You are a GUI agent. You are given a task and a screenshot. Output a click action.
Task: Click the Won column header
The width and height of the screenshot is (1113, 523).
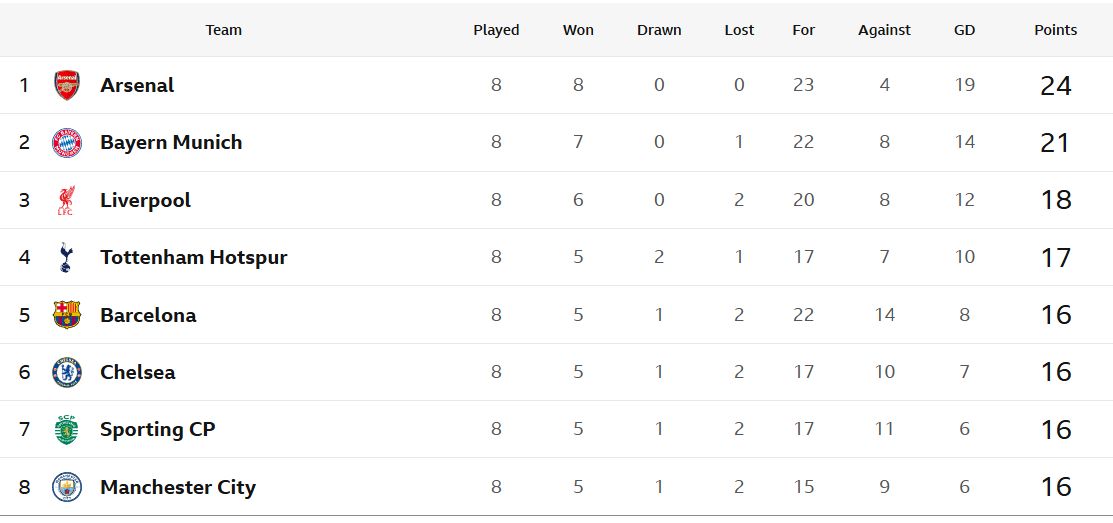coord(578,30)
